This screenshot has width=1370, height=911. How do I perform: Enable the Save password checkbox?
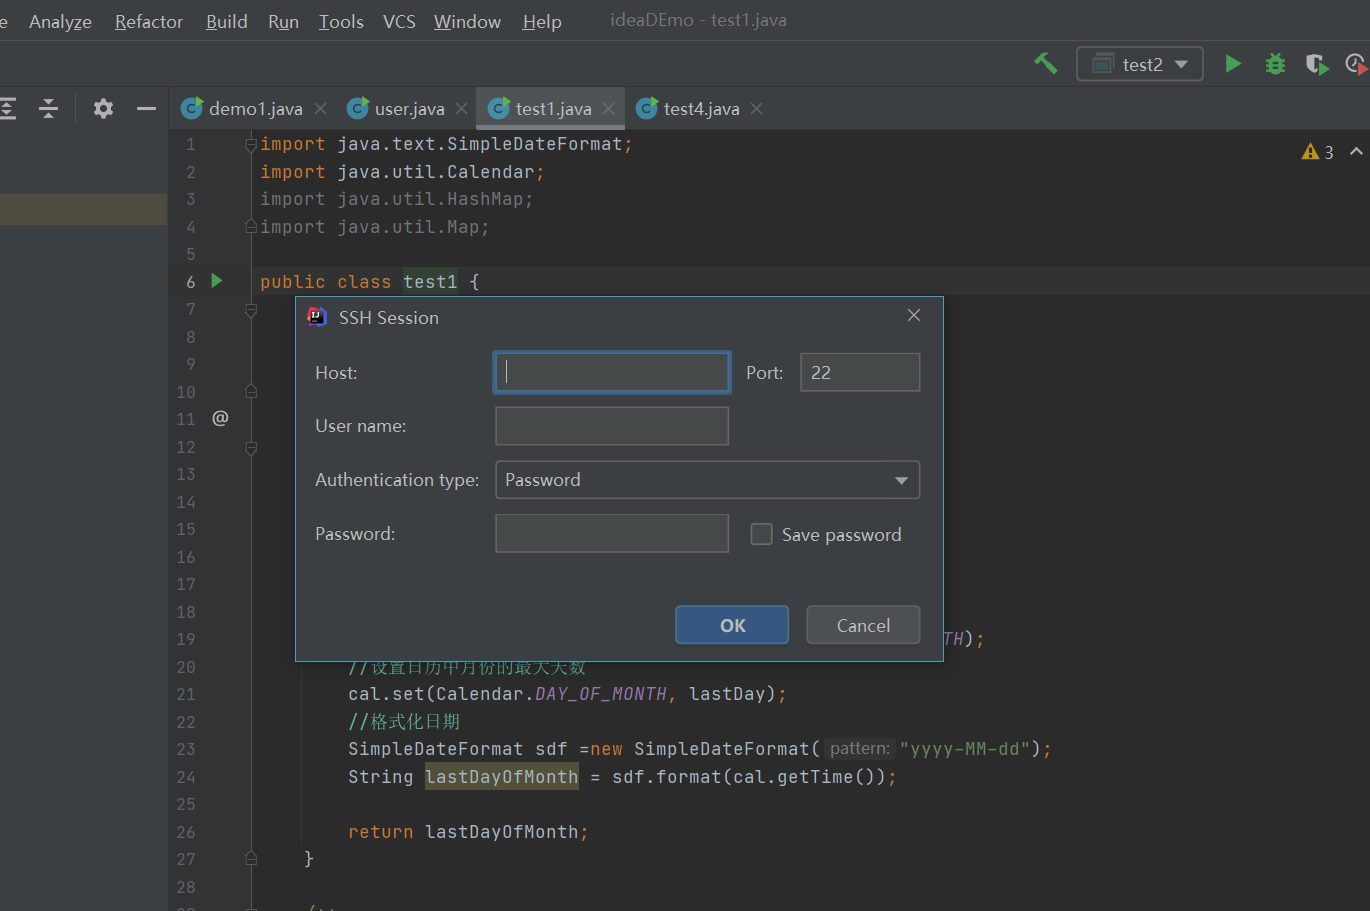point(762,534)
